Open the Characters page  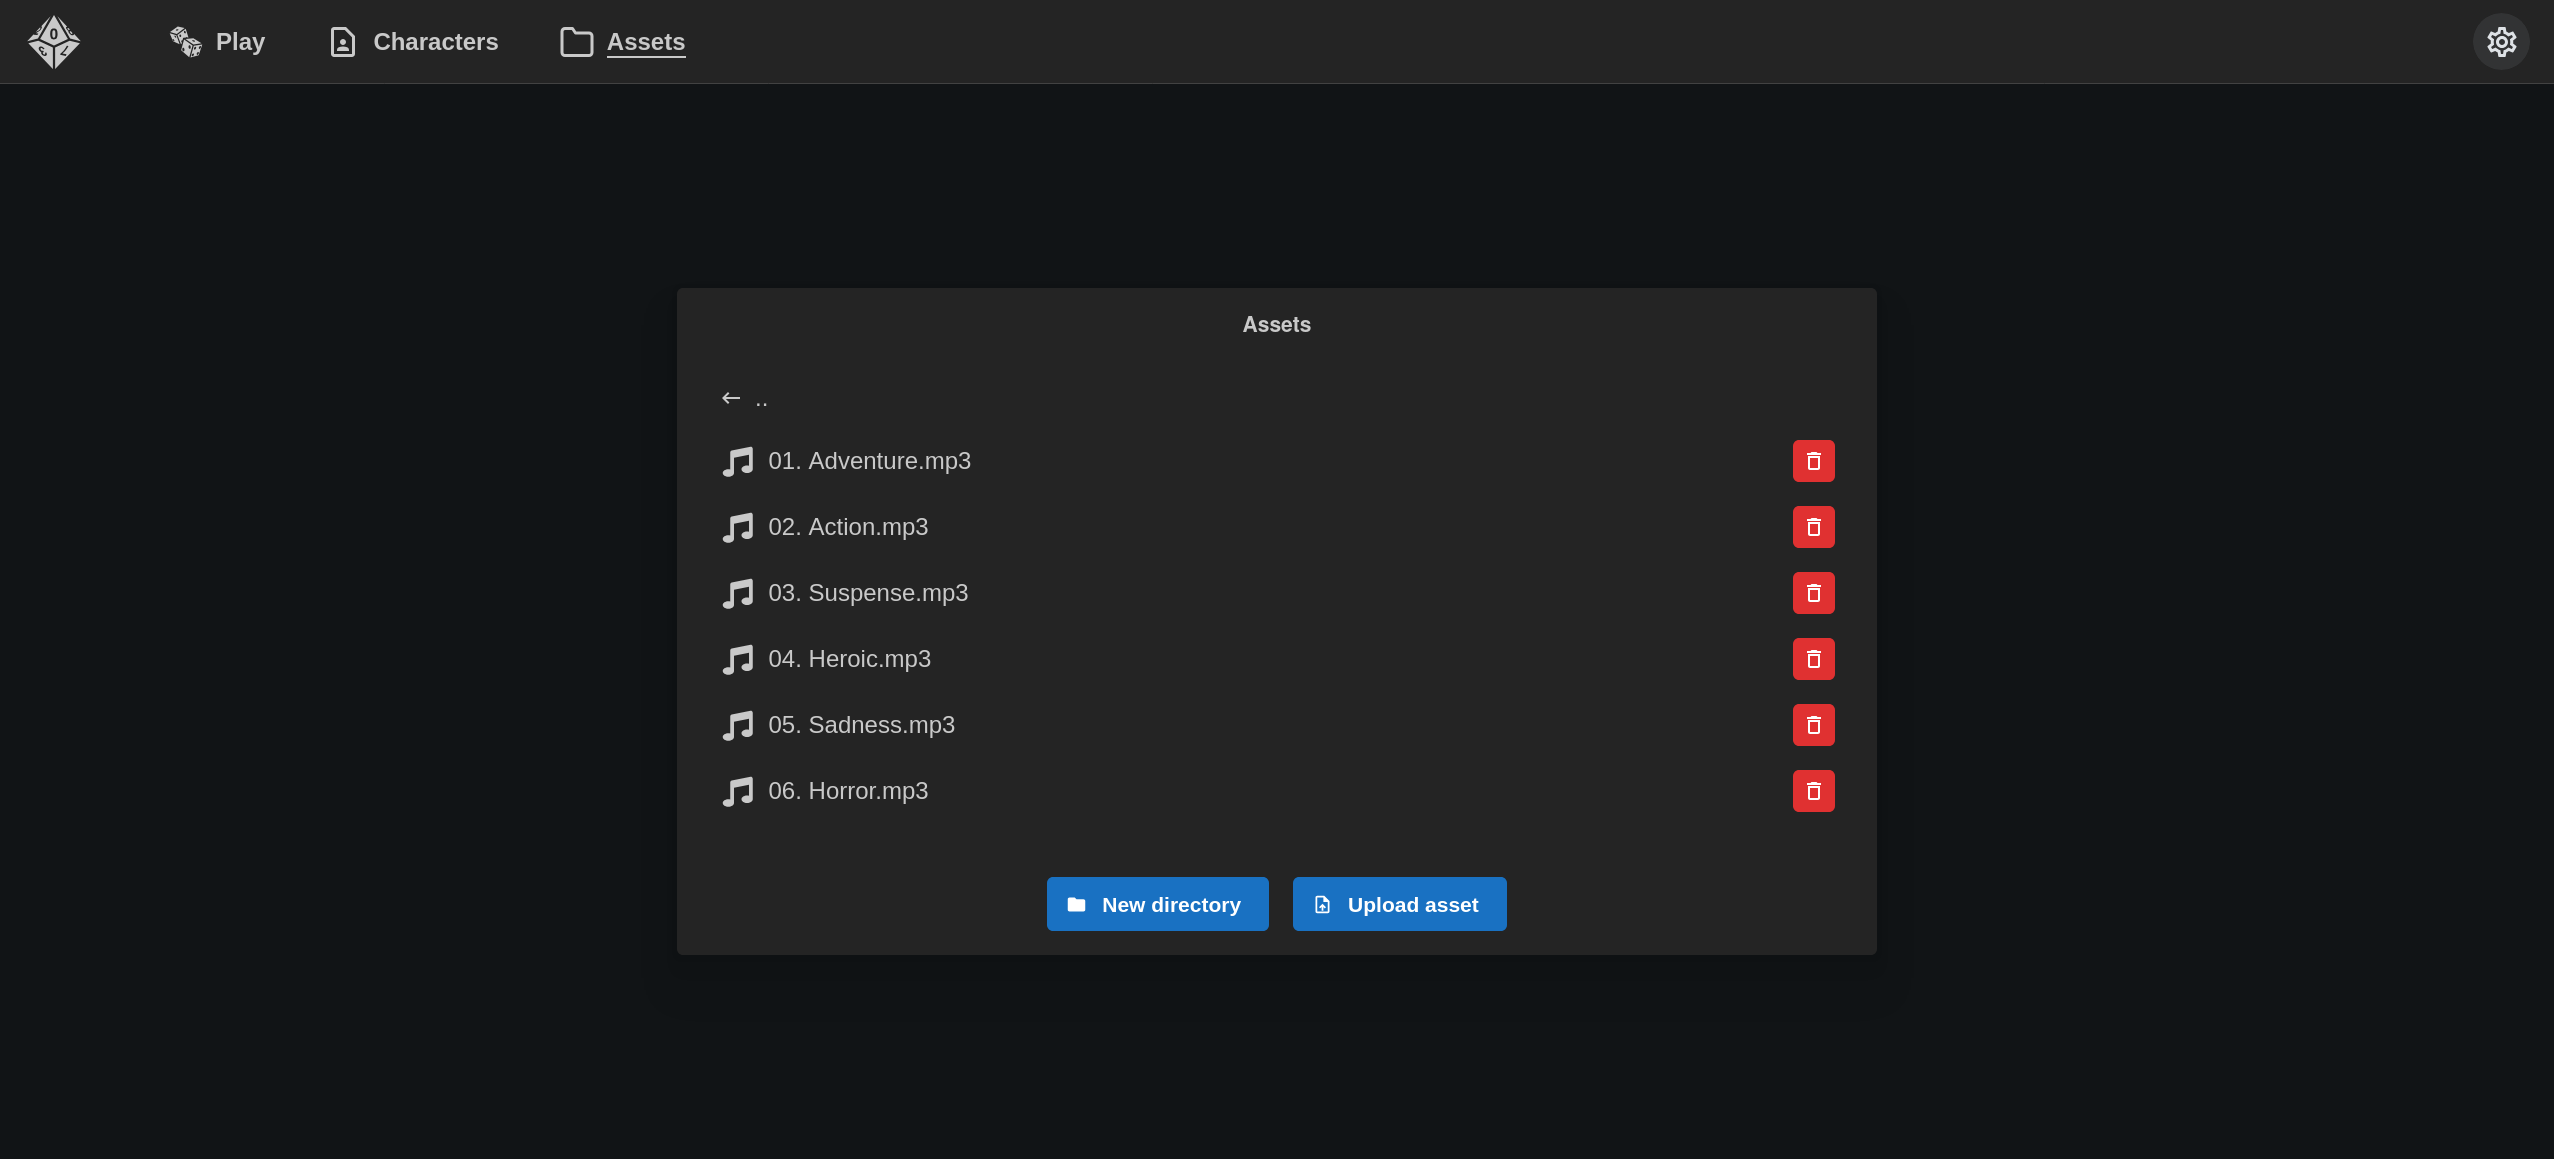point(436,41)
